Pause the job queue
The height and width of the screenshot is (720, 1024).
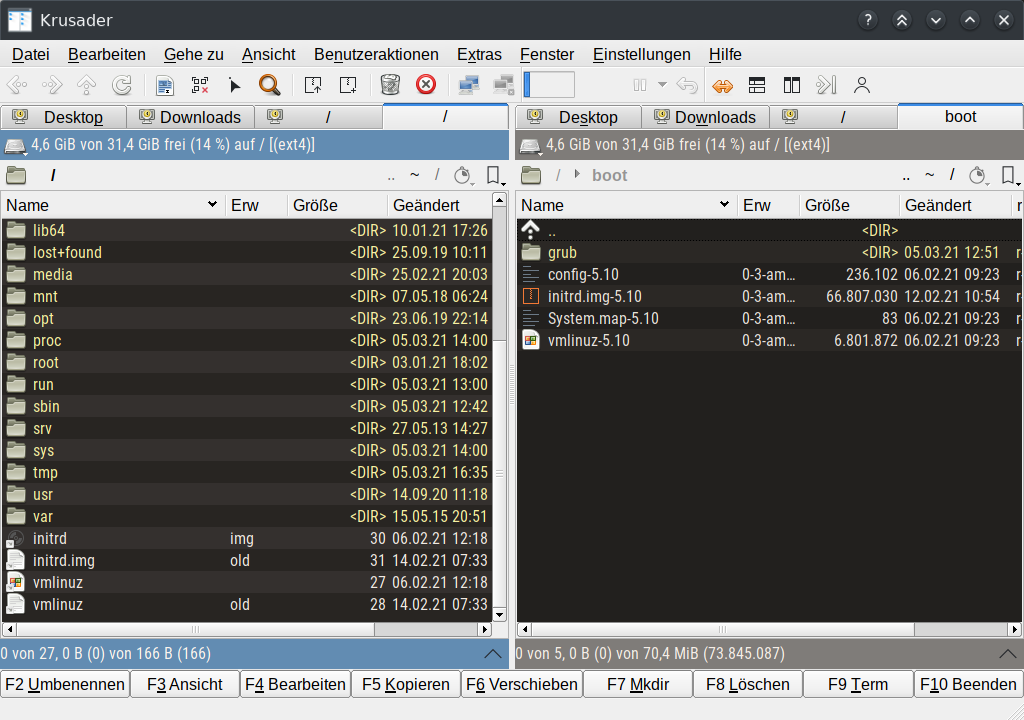[640, 85]
